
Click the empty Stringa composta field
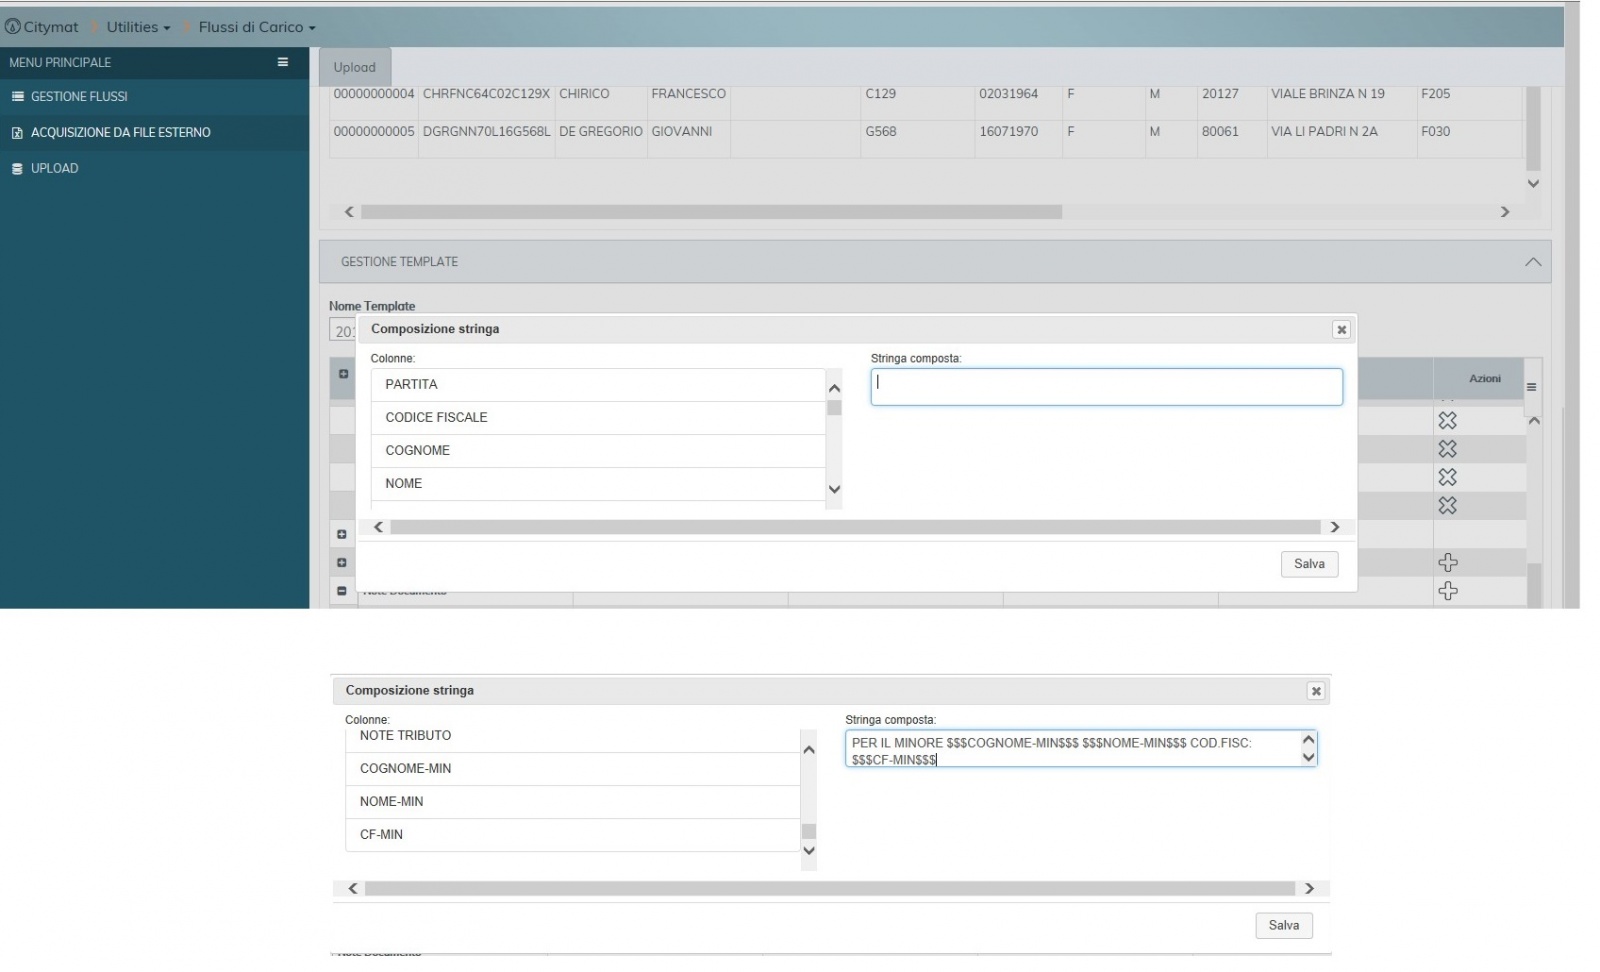pyautogui.click(x=1106, y=387)
